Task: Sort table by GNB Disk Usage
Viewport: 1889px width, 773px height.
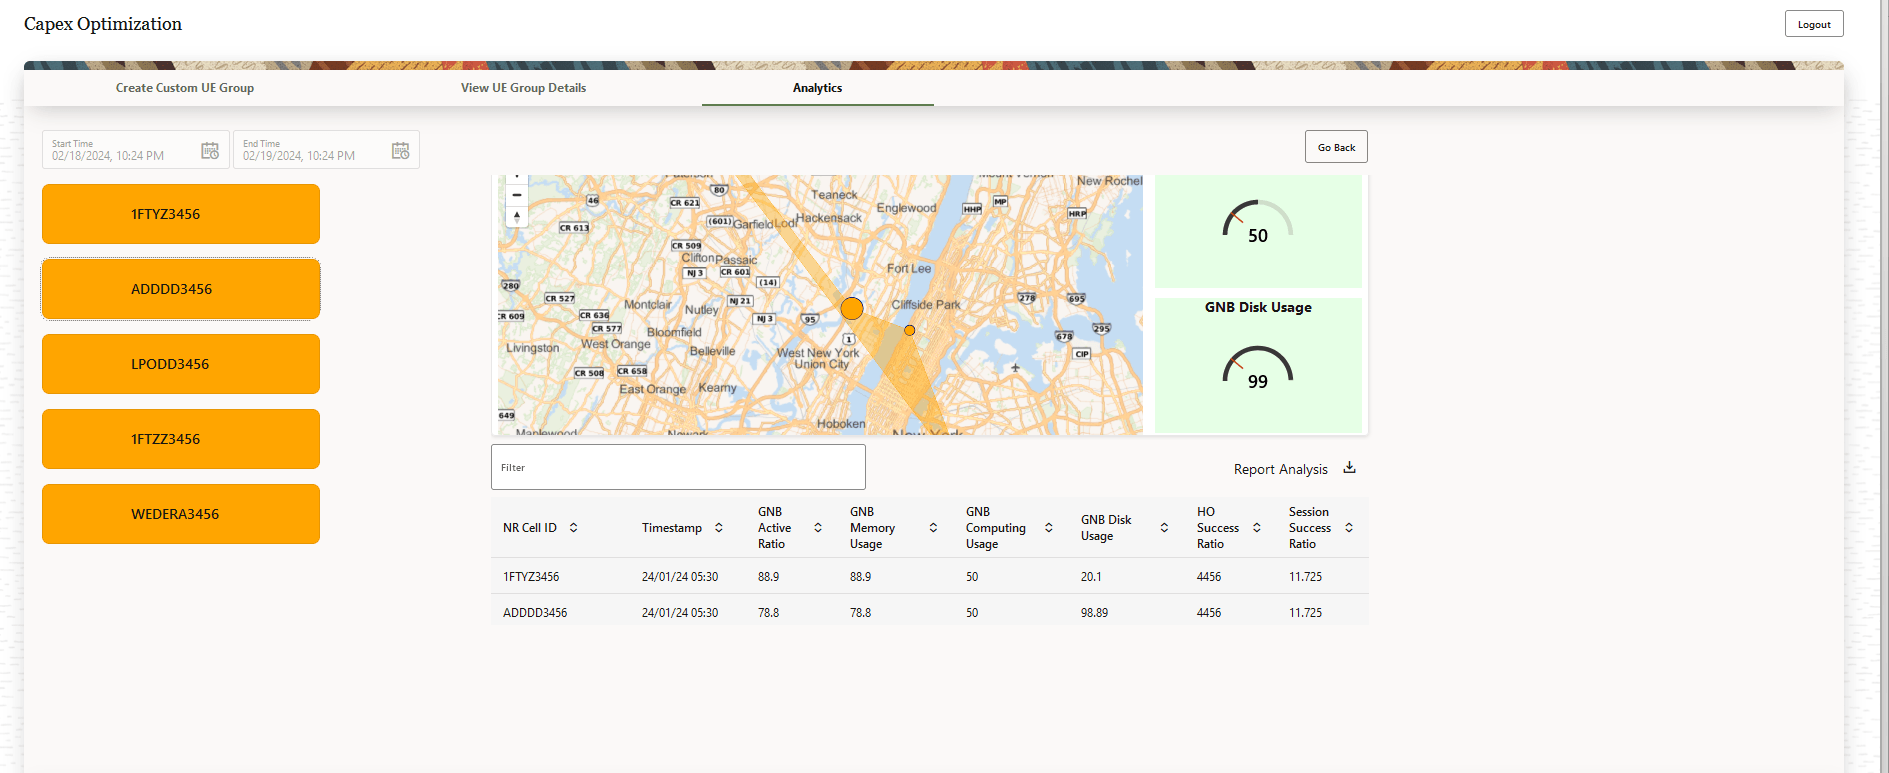Action: (x=1164, y=528)
